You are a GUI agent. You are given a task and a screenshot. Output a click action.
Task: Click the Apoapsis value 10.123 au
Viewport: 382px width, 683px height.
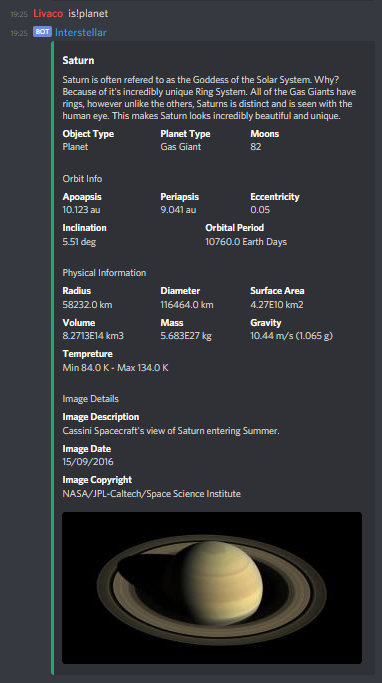[81, 210]
